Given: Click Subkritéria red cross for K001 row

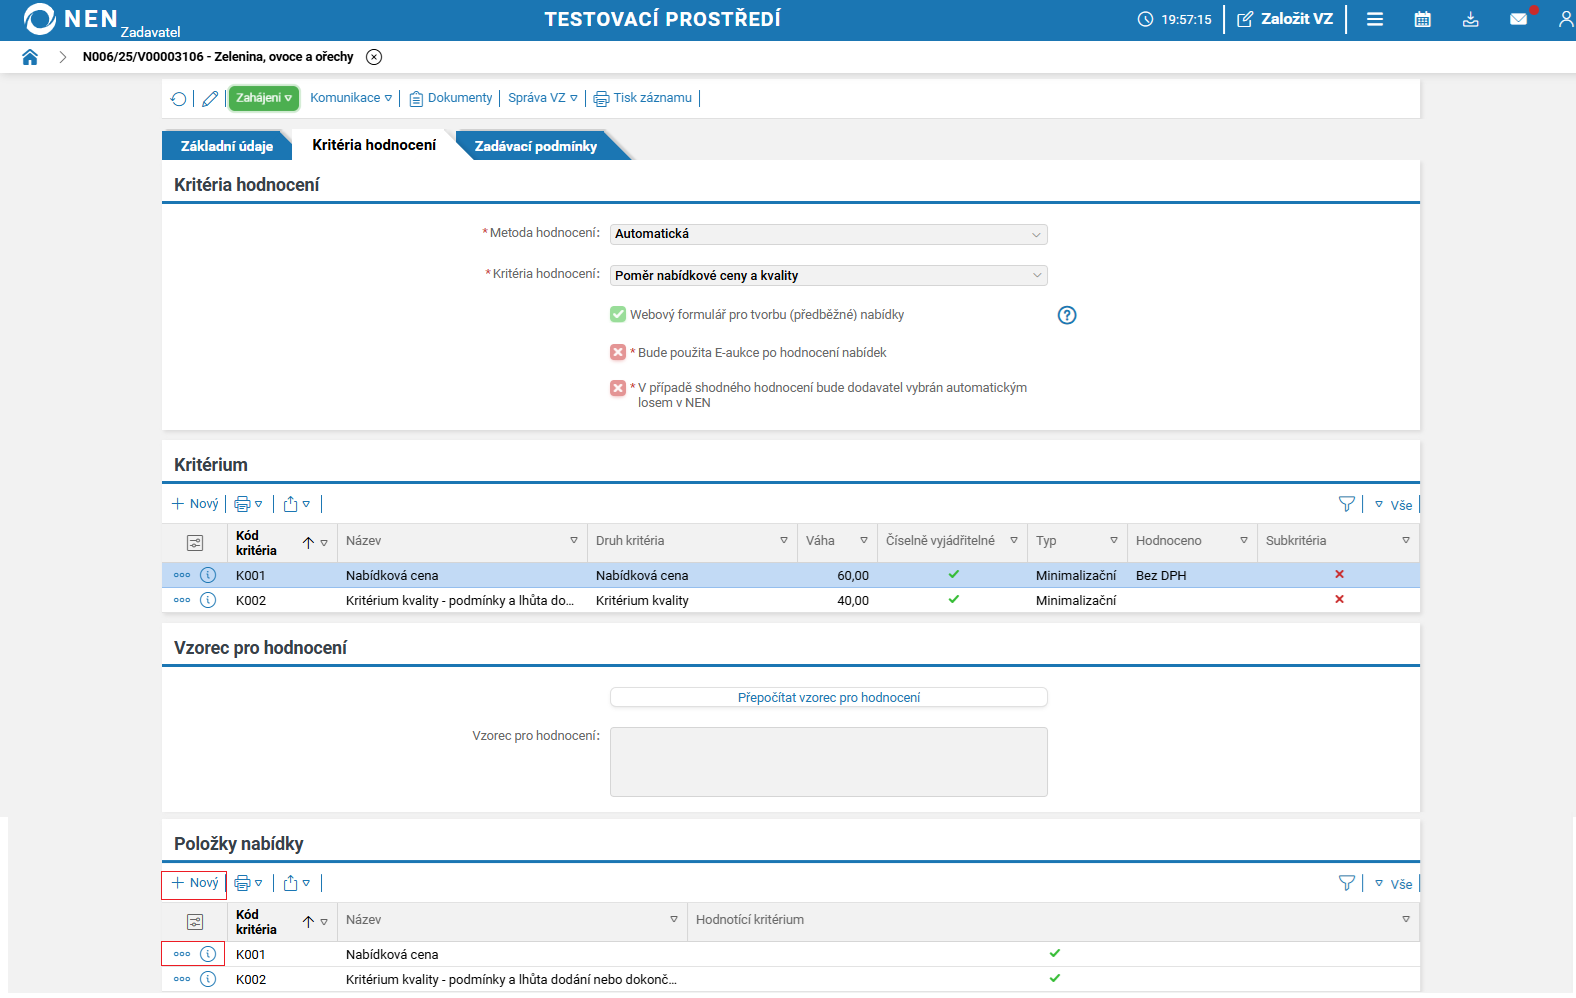Looking at the screenshot, I should pyautogui.click(x=1339, y=574).
